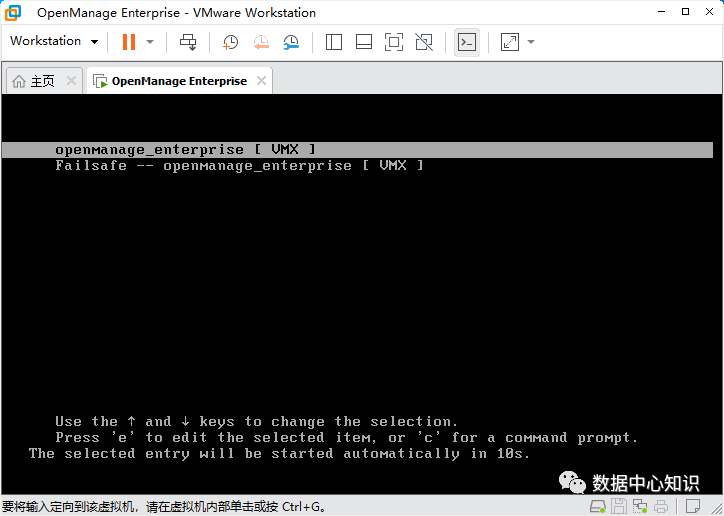Close the 主页 home tab
Viewport: 724px width, 516px height.
pyautogui.click(x=71, y=81)
